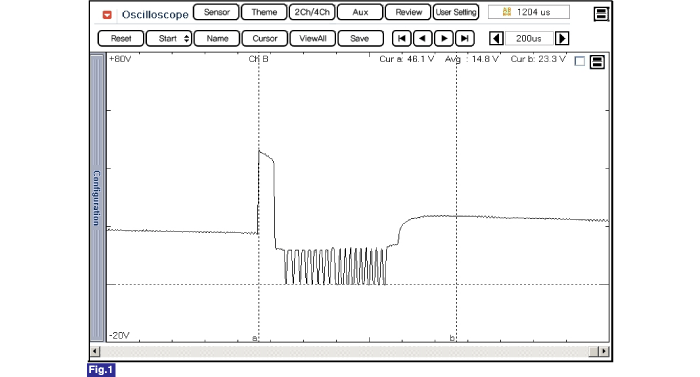Switch the 2Ch/4Ch channel mode

[x=312, y=12]
